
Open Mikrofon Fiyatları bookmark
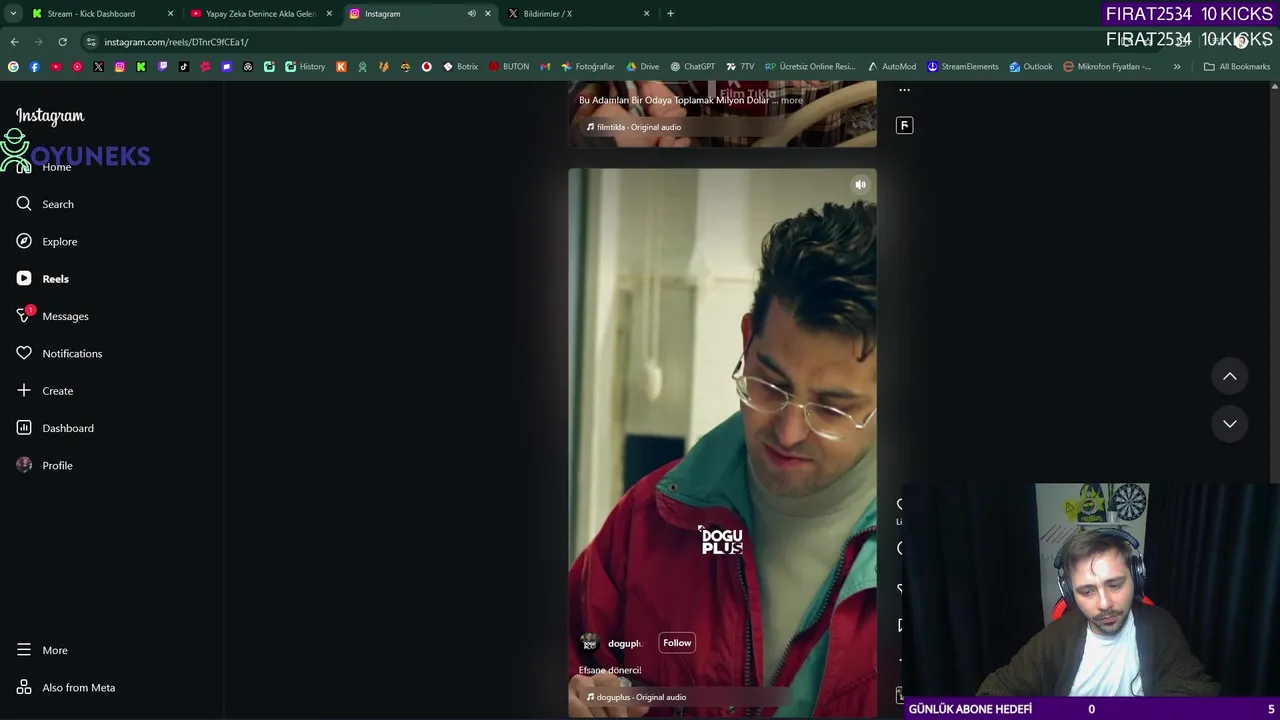click(x=1107, y=67)
